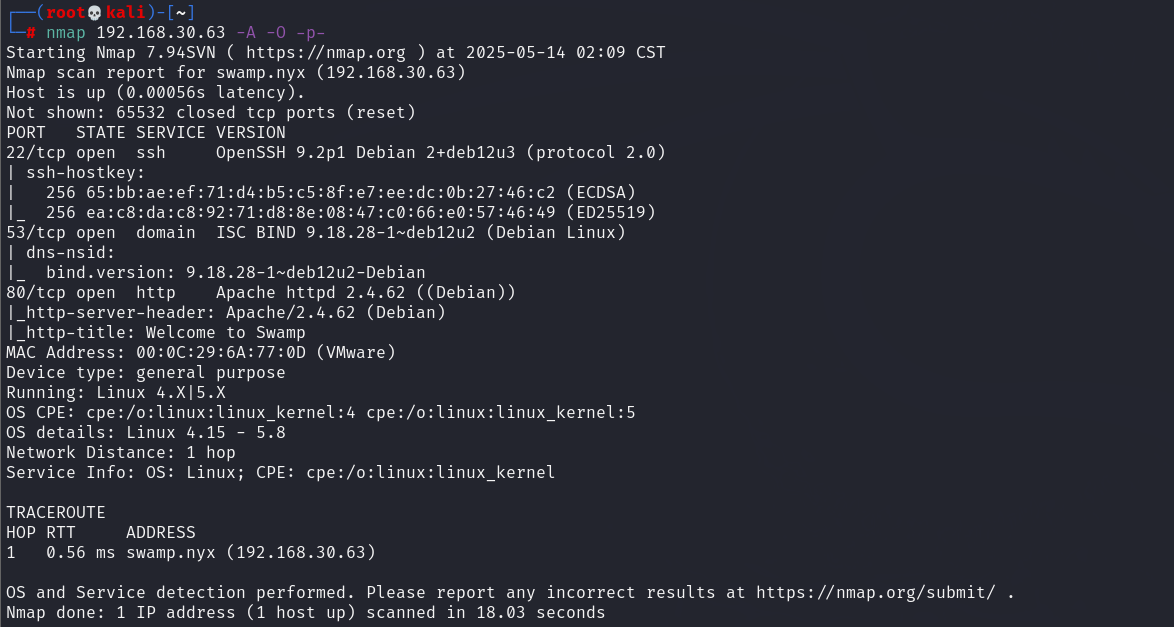Viewport: 1174px width, 627px height.
Task: Click the 22/tcp open ssh line
Action: (336, 153)
